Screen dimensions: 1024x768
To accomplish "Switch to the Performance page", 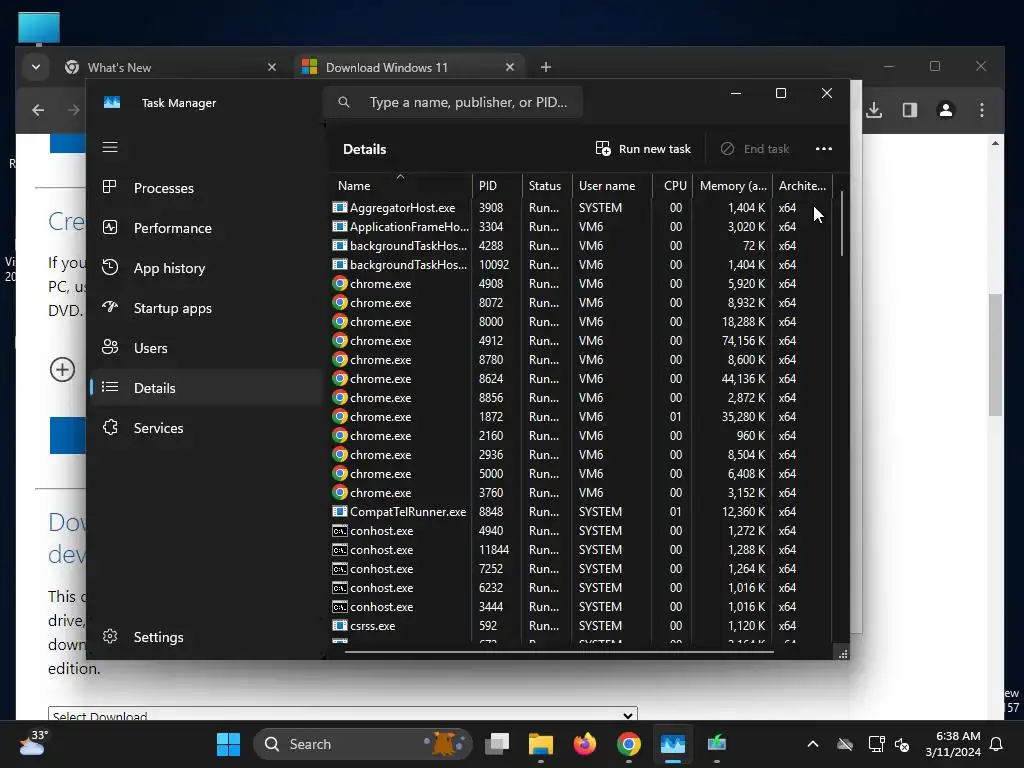I will click(x=206, y=228).
